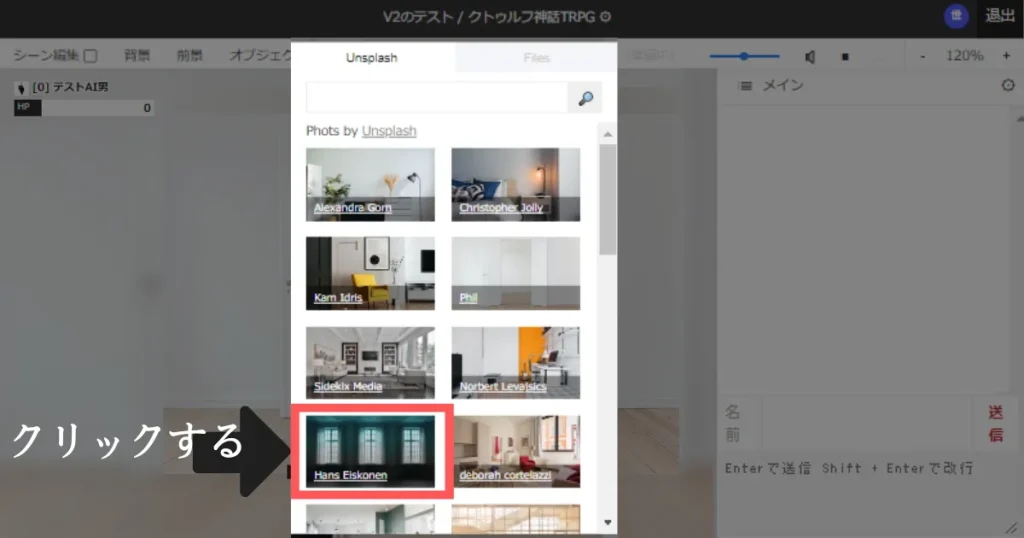Image resolution: width=1024 pixels, height=538 pixels.
Task: Click the magnifier search icon
Action: [x=585, y=98]
